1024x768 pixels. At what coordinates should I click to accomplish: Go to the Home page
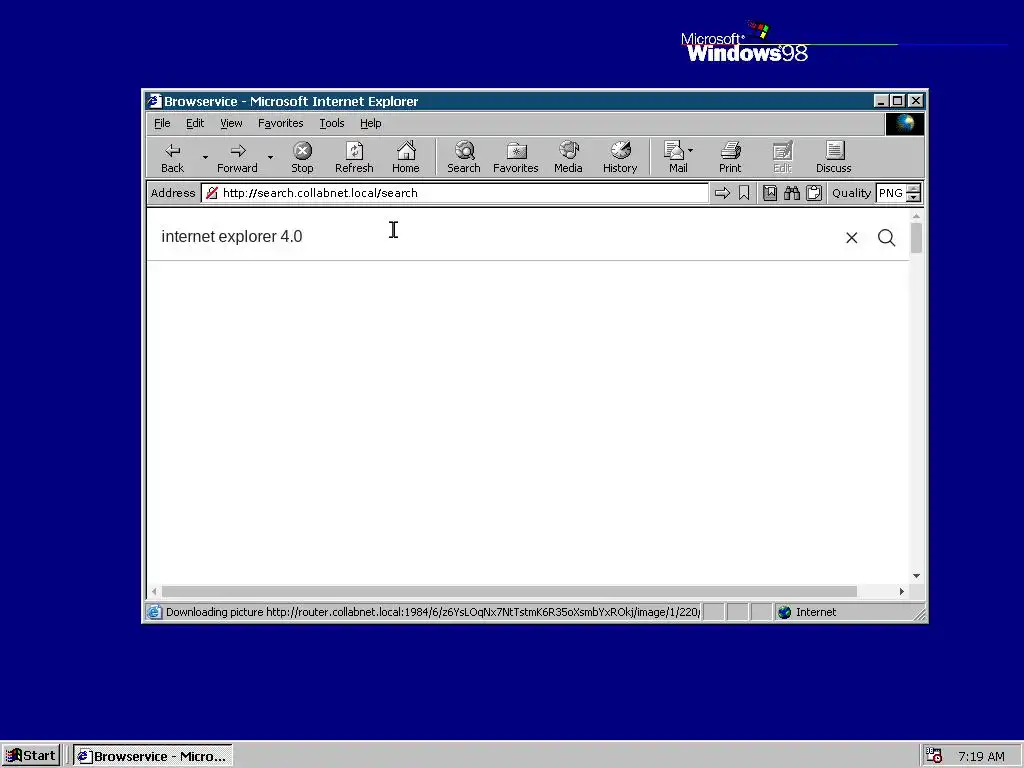[406, 157]
